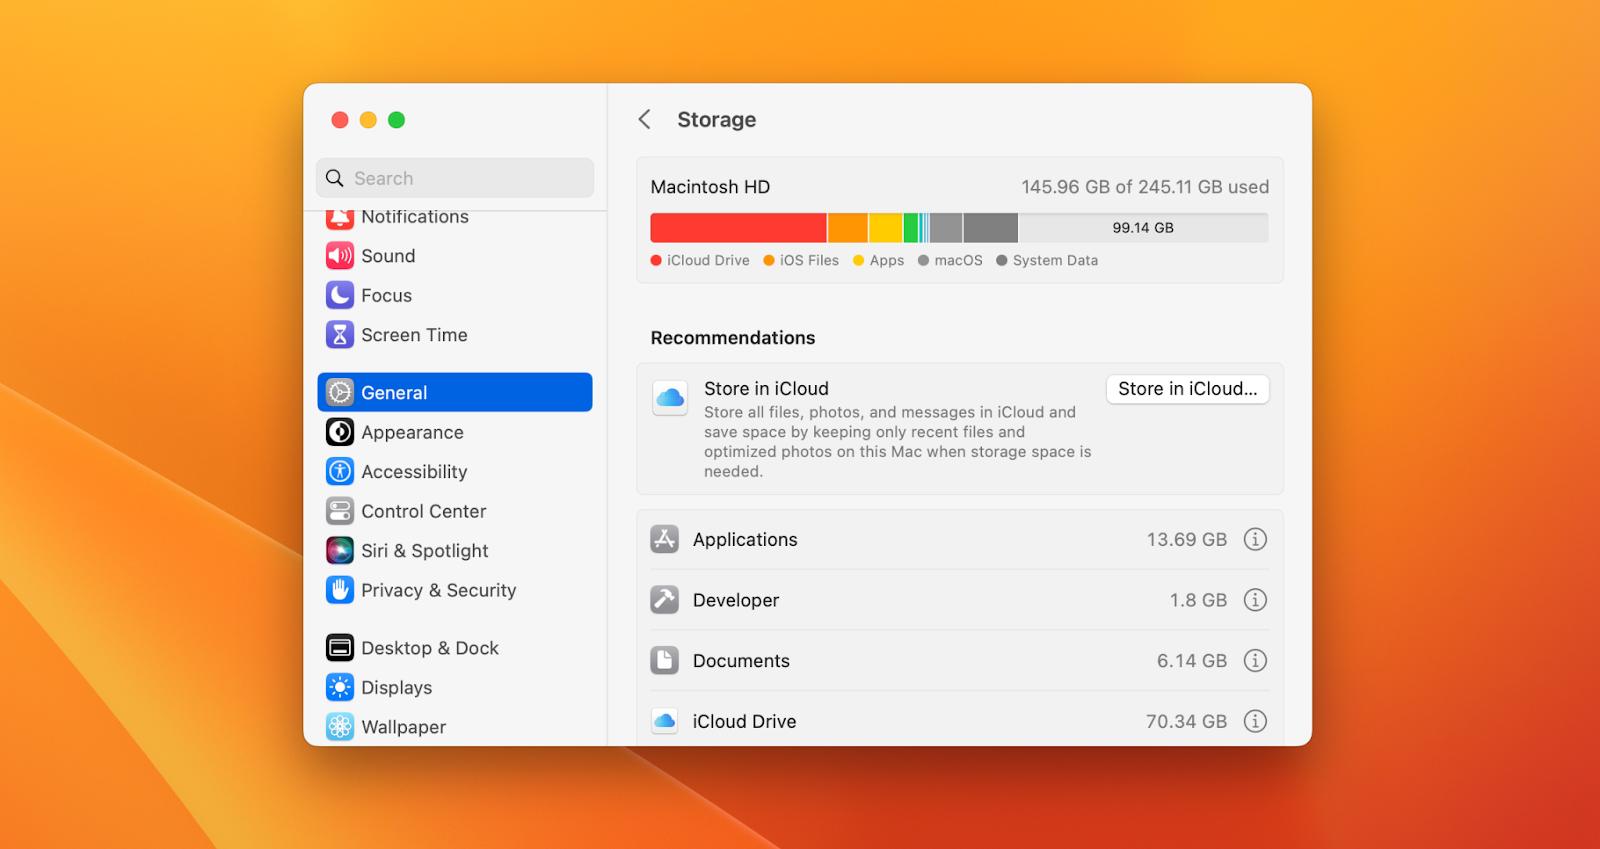The height and width of the screenshot is (849, 1600).
Task: Click the Documents row label
Action: click(x=741, y=660)
